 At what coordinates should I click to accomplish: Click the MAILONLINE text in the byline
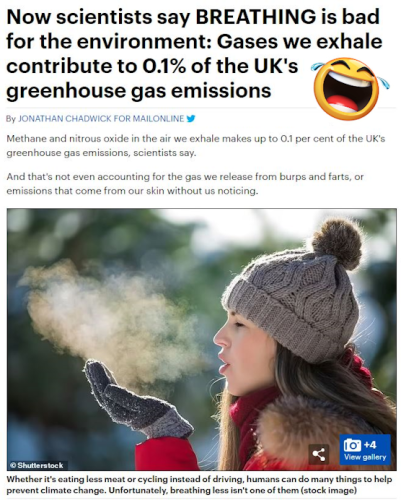click(x=158, y=118)
